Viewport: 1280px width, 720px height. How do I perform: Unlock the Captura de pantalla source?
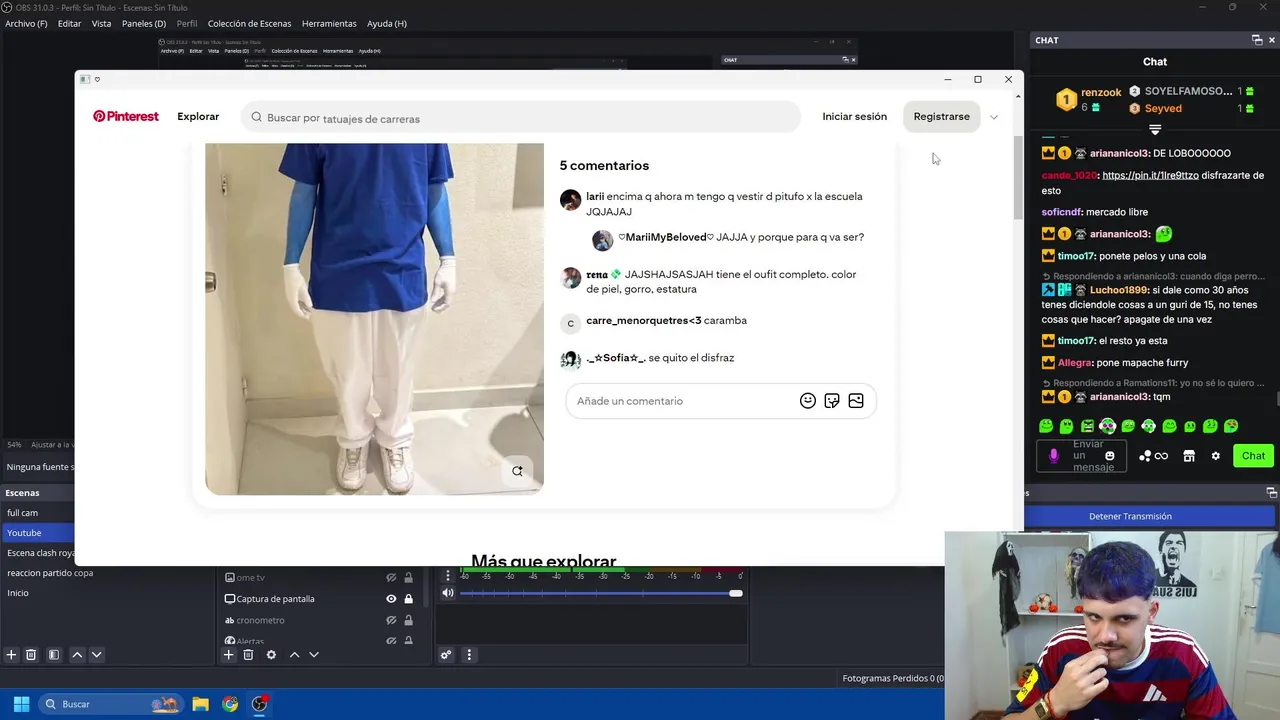pyautogui.click(x=408, y=599)
